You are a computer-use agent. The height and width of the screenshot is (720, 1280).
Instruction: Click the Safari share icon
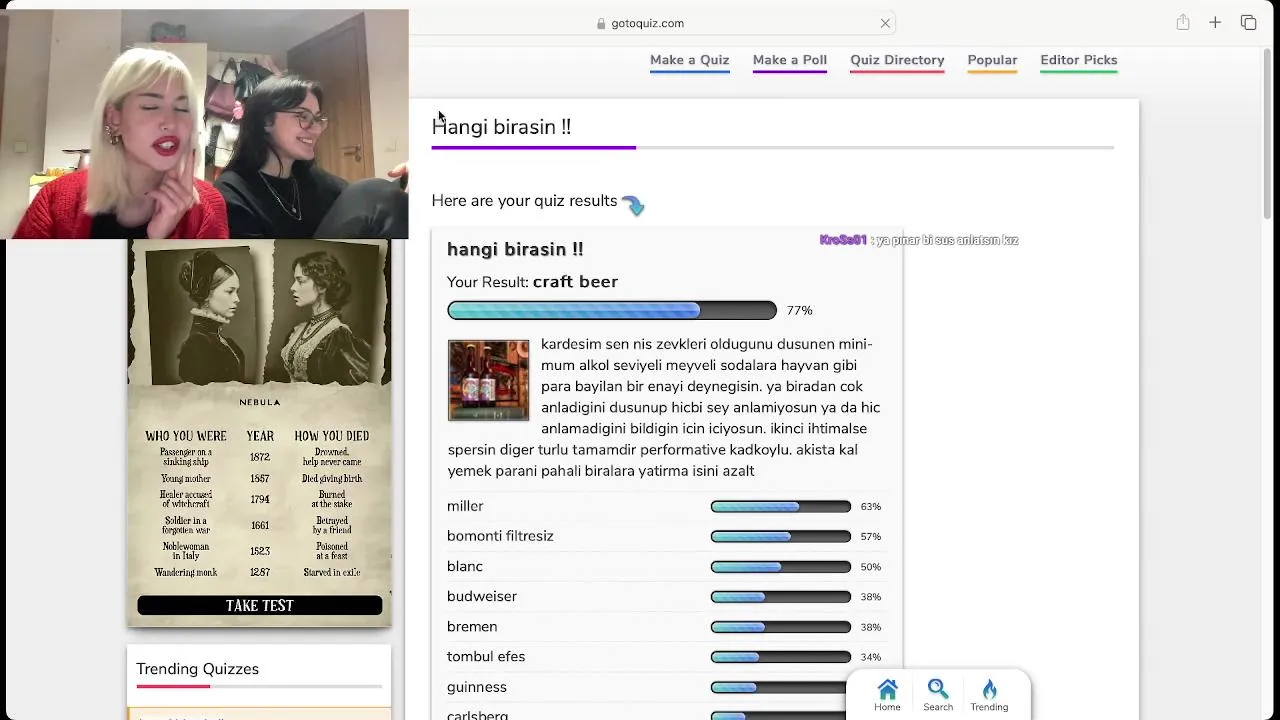pyautogui.click(x=1183, y=22)
